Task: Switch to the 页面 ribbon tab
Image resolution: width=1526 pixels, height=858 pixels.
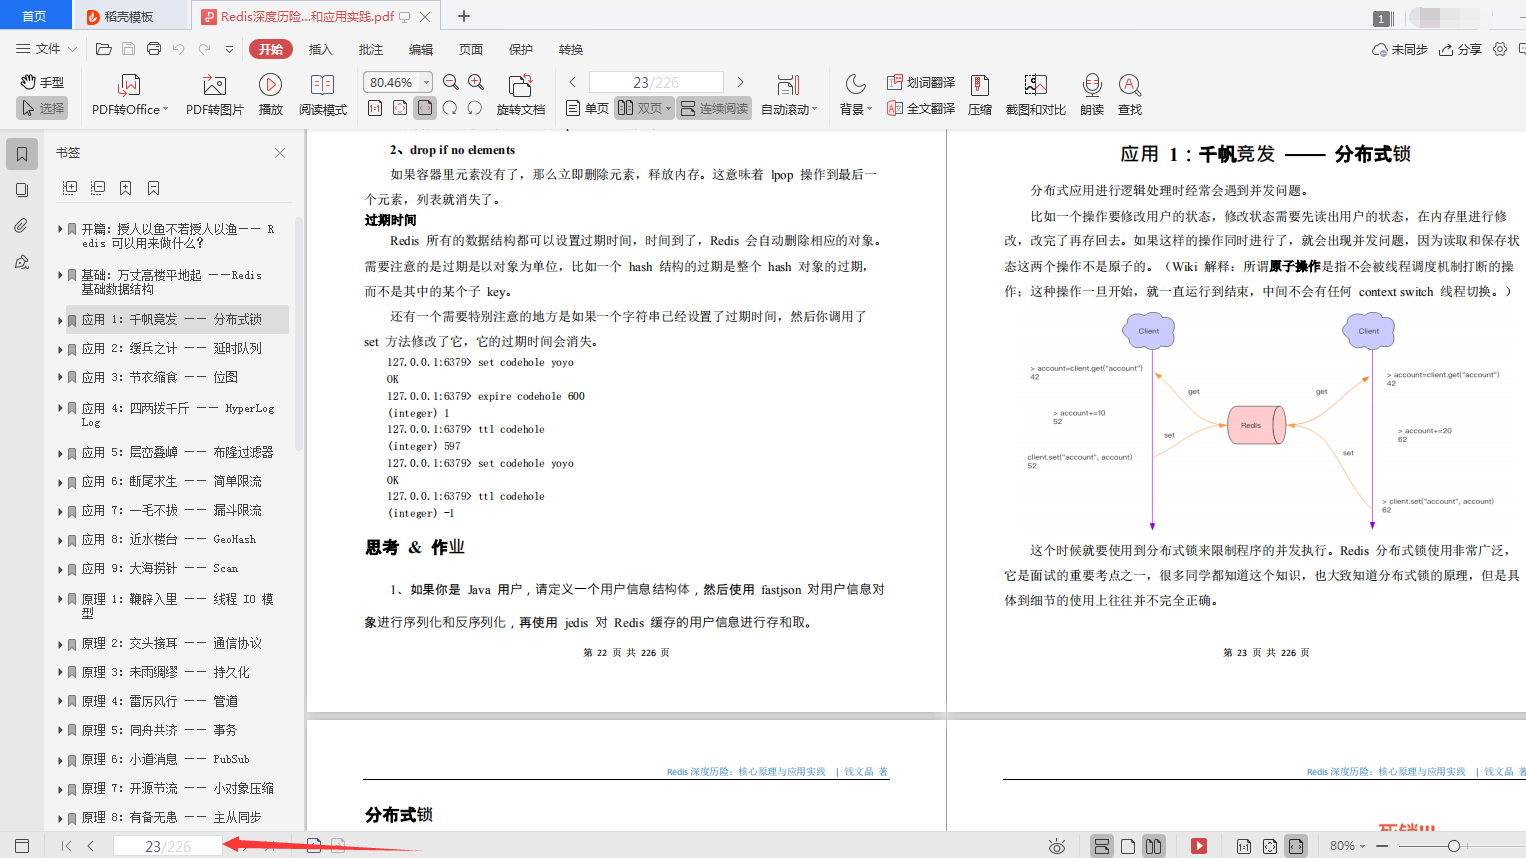Action: tap(471, 49)
